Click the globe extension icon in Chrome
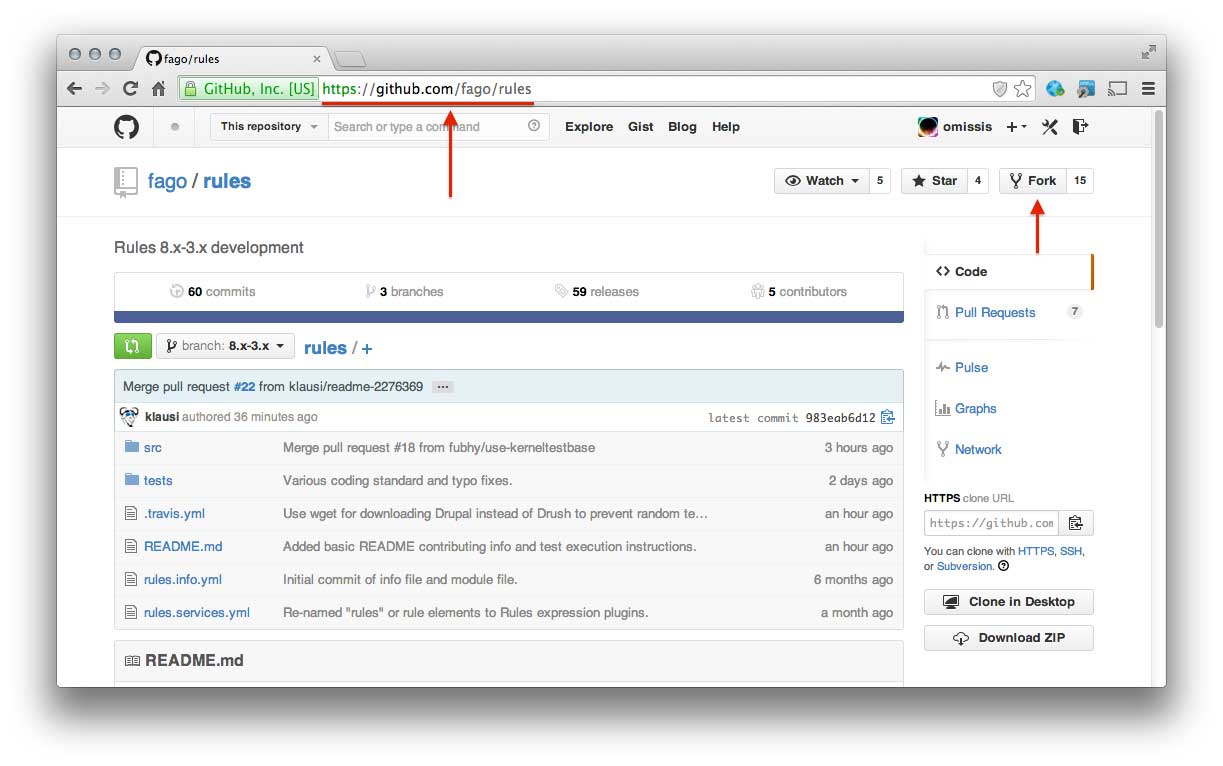The image size is (1223, 766). [x=1055, y=89]
